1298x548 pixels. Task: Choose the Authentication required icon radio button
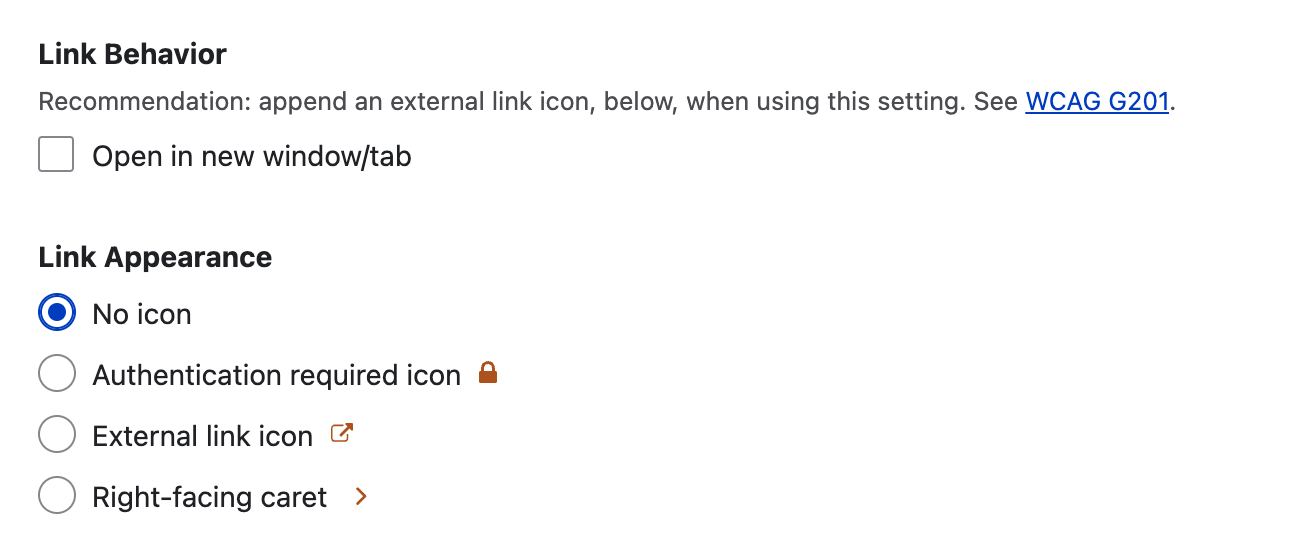pyautogui.click(x=57, y=374)
